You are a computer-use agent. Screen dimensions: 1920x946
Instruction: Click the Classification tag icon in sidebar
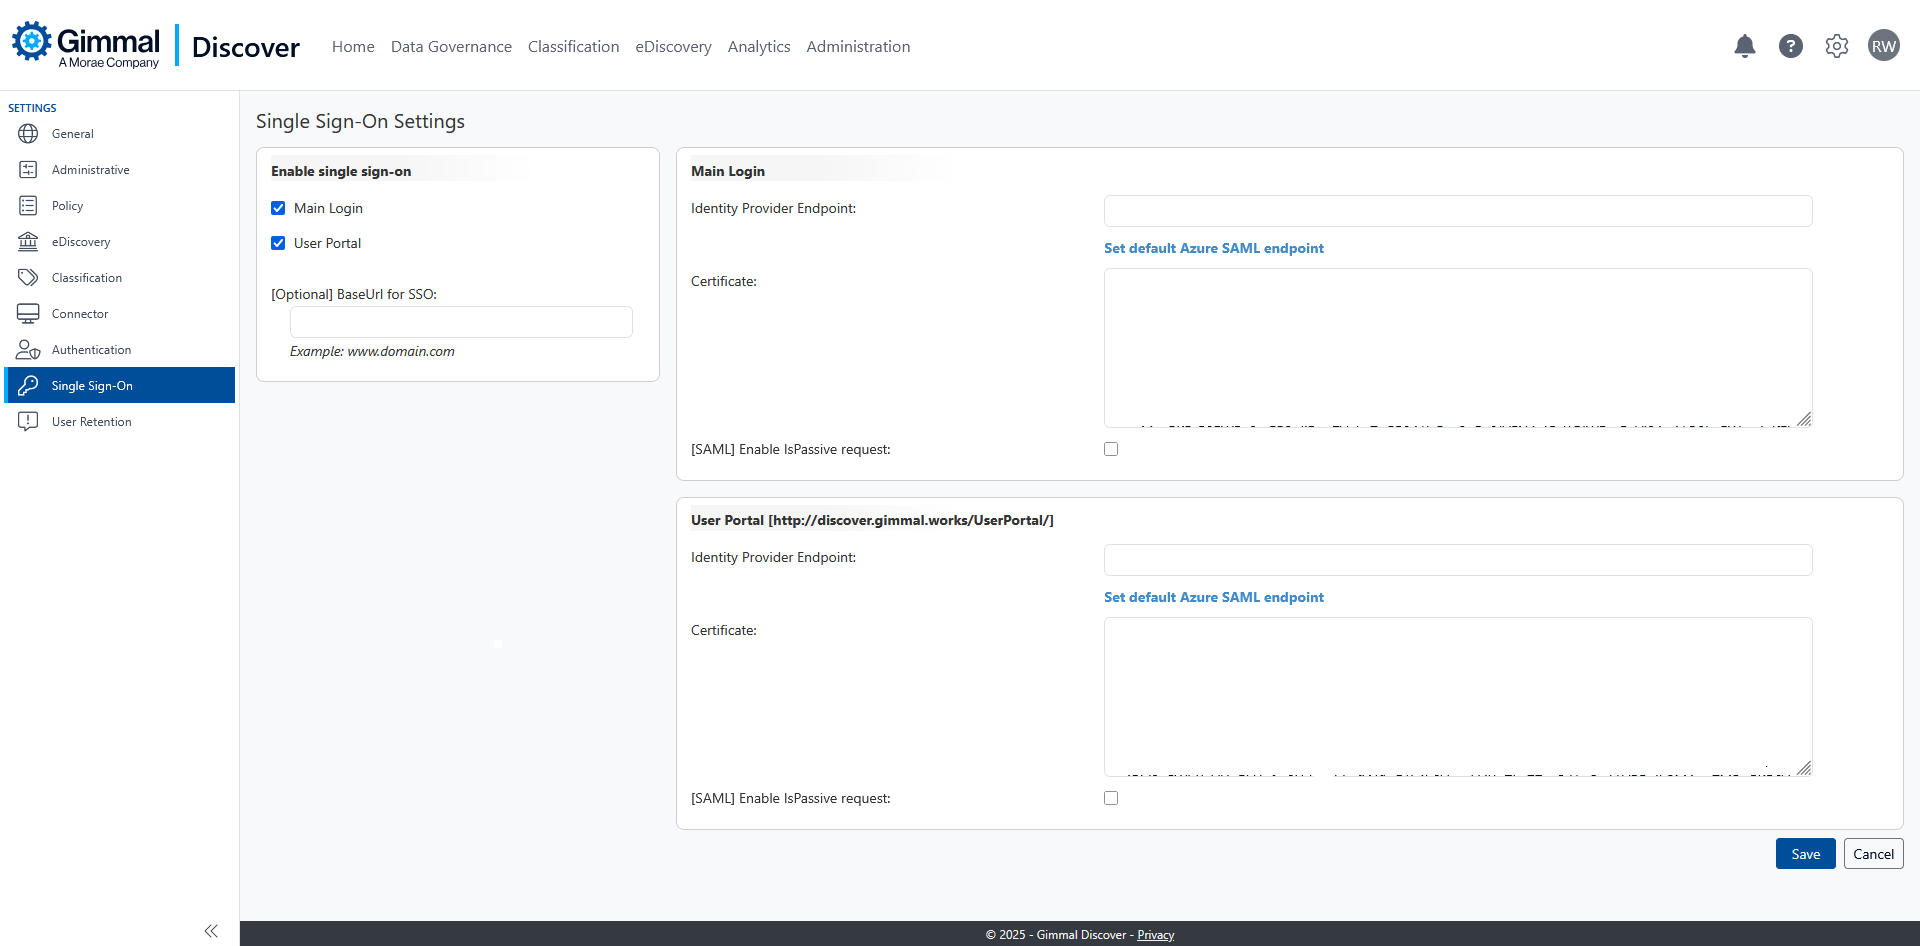pyautogui.click(x=28, y=278)
